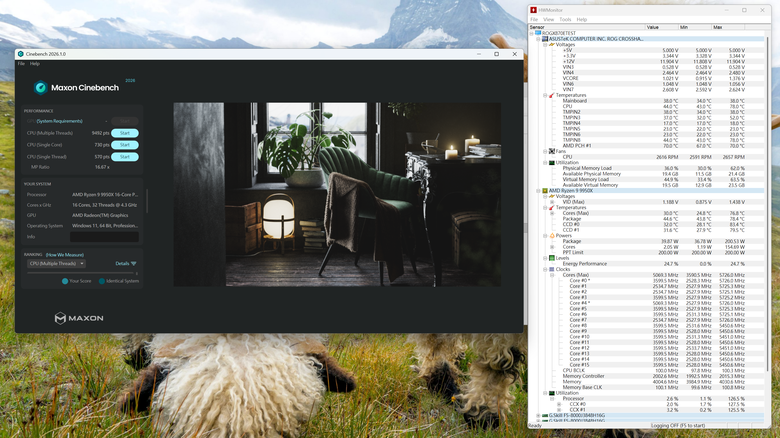Click the Levels icon in HWMonitor

[552, 258]
